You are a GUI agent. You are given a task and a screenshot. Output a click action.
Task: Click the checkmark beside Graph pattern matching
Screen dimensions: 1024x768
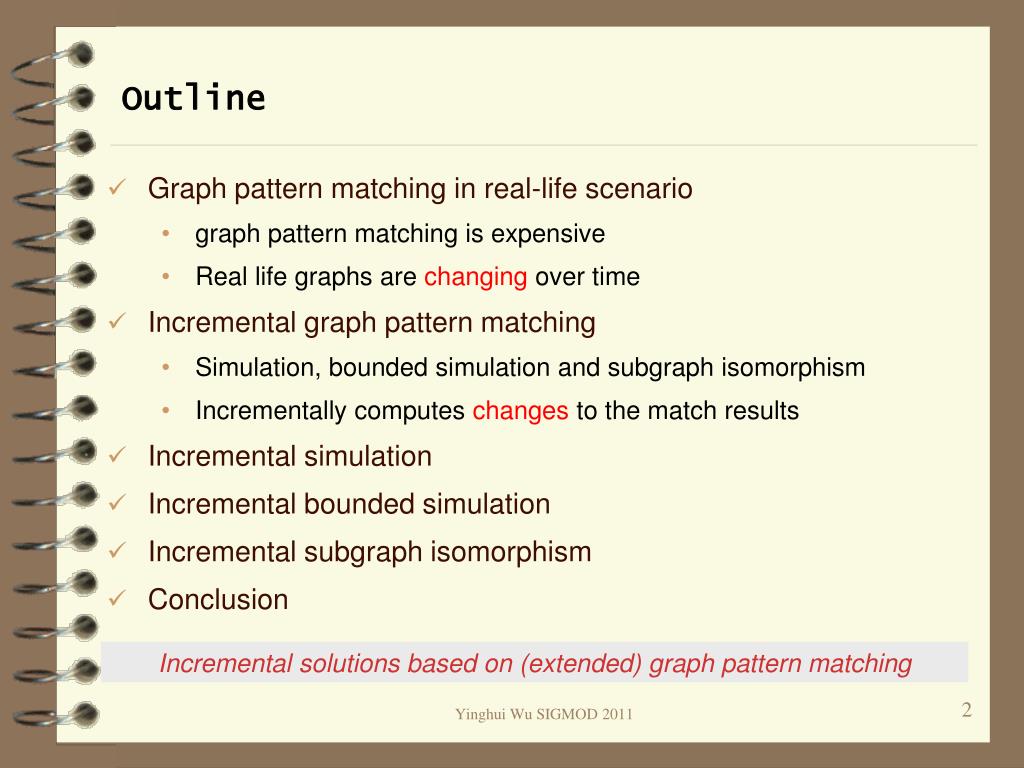tap(117, 188)
